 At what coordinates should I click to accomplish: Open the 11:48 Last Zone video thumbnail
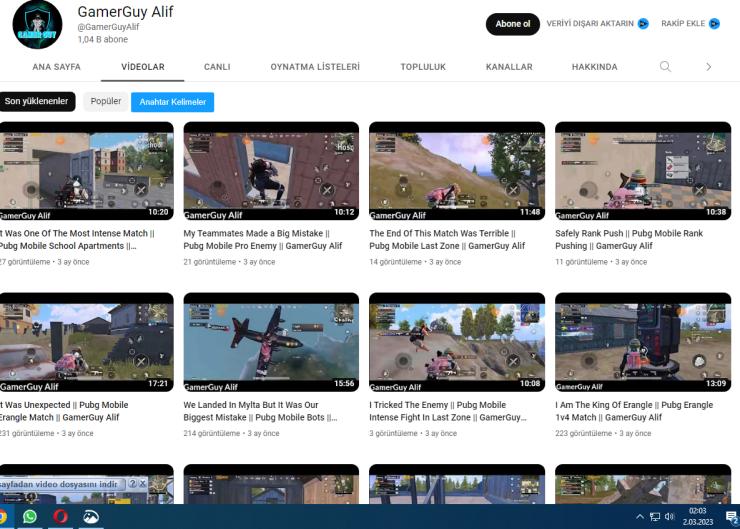(x=457, y=171)
